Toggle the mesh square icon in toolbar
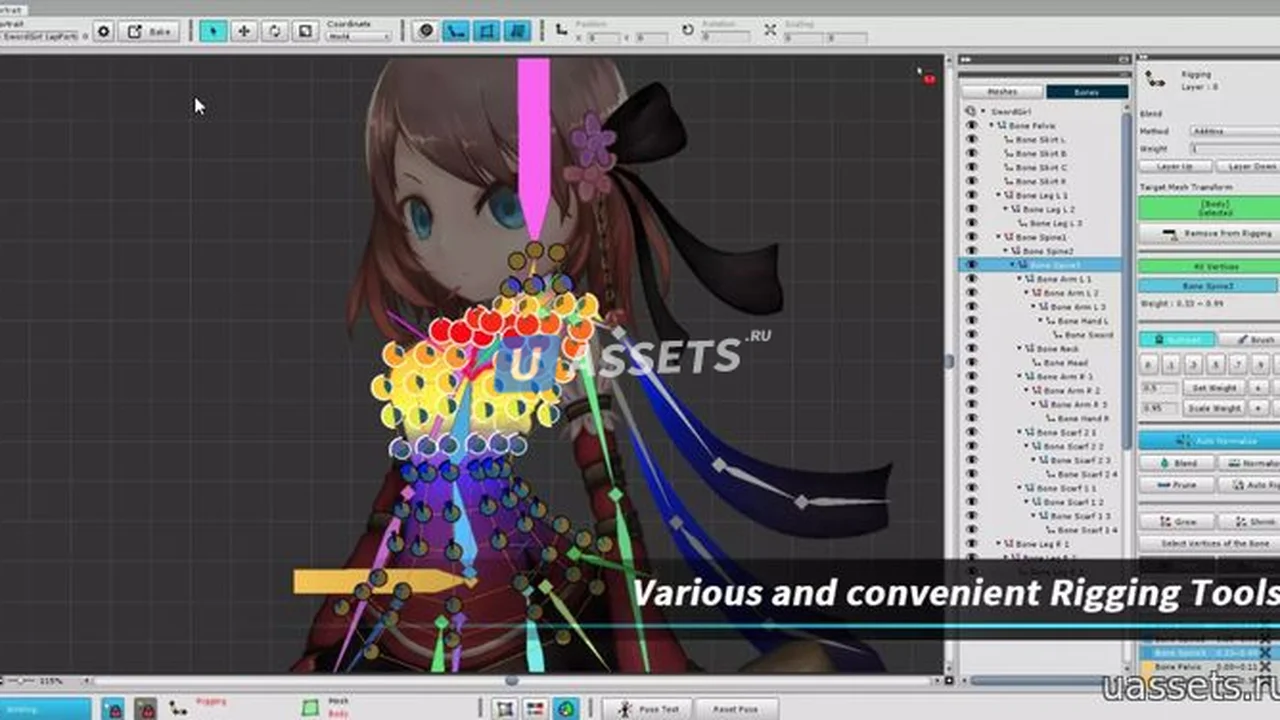This screenshot has width=1280, height=720. (x=486, y=31)
